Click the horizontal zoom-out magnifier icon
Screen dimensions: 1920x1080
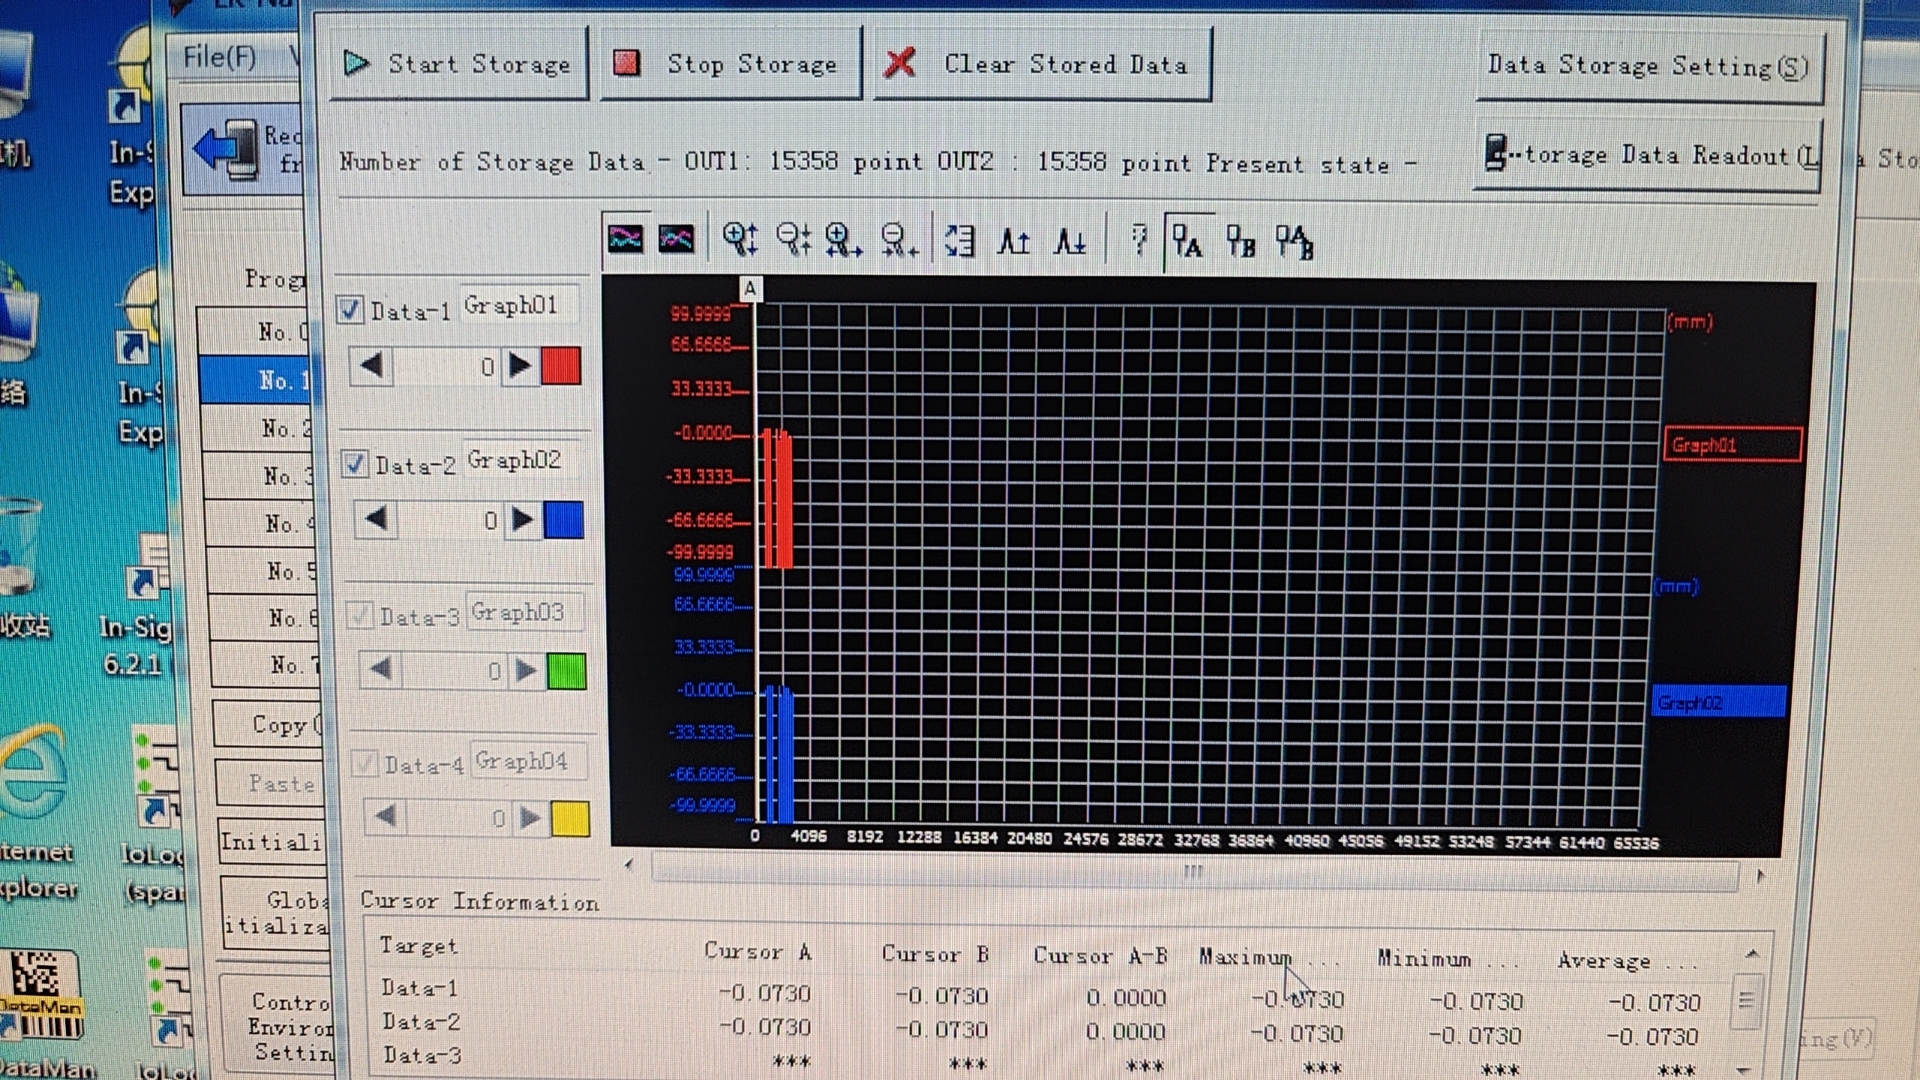pyautogui.click(x=898, y=240)
